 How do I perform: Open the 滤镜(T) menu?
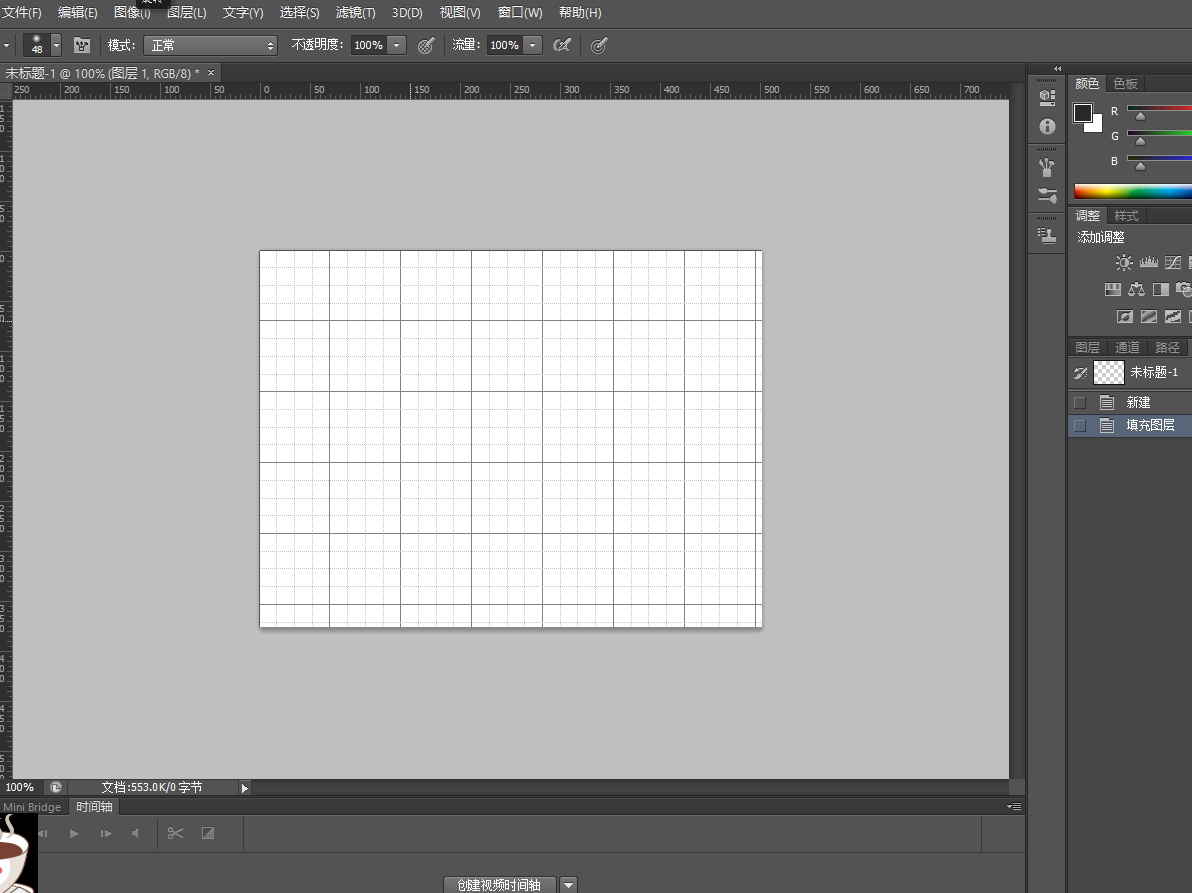pyautogui.click(x=355, y=13)
